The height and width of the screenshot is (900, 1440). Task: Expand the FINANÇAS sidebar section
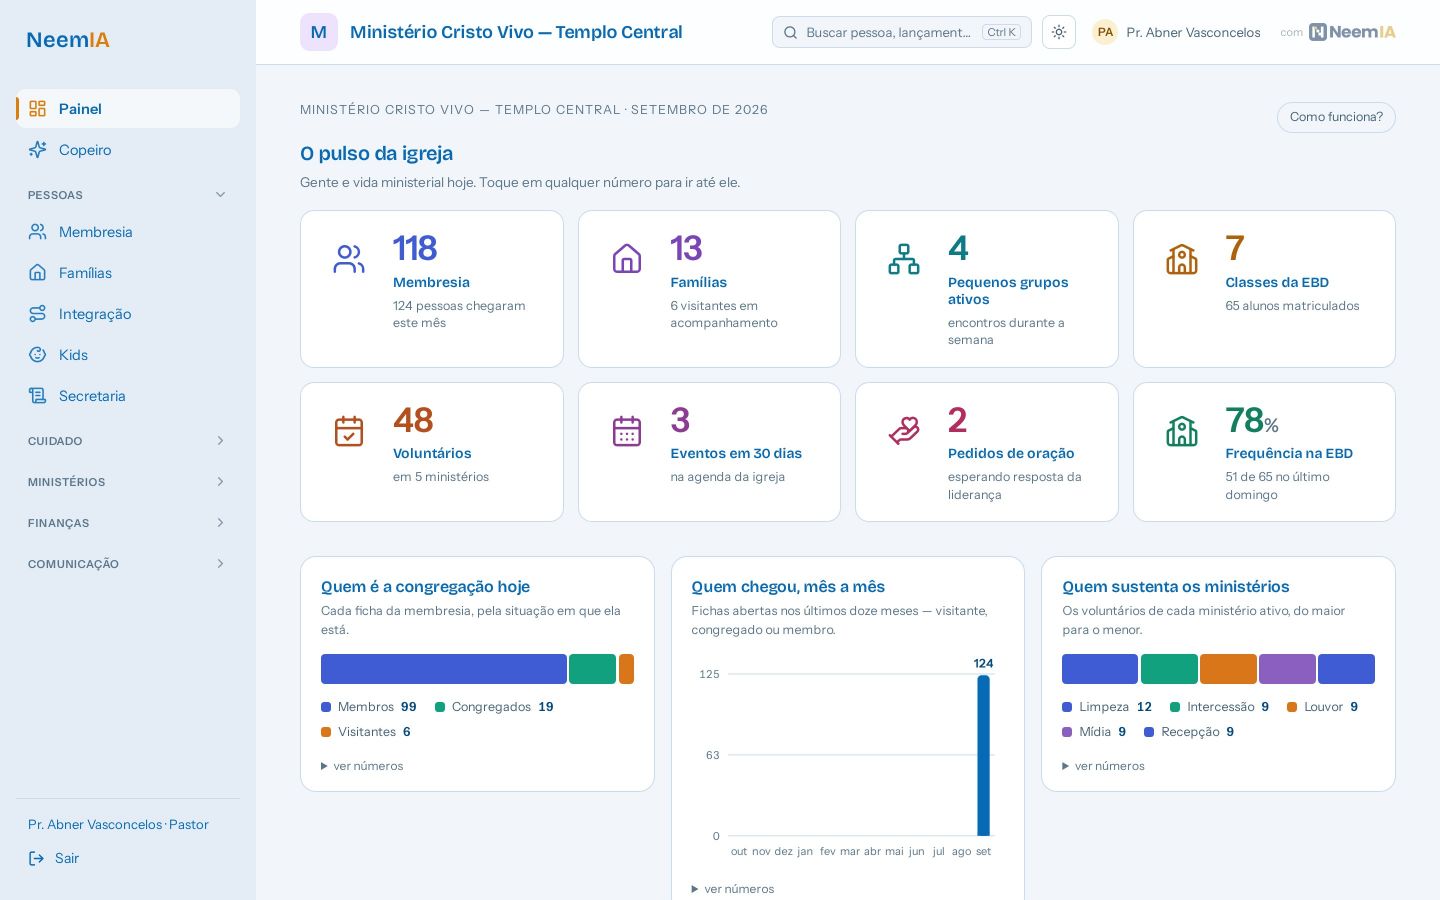pos(128,523)
